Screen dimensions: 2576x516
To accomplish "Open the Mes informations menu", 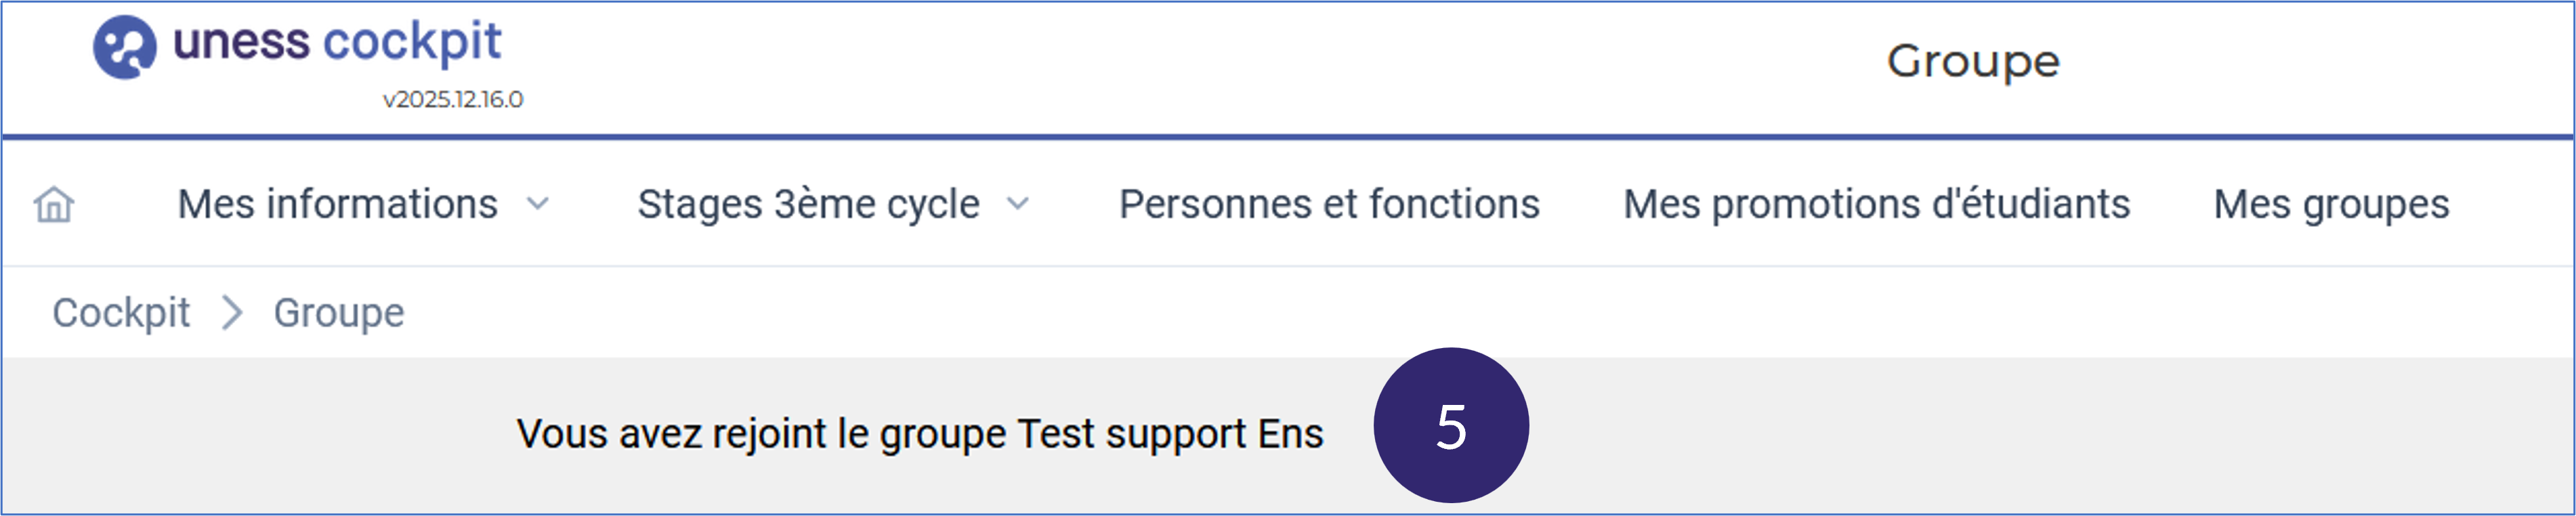I will pyautogui.click(x=337, y=205).
